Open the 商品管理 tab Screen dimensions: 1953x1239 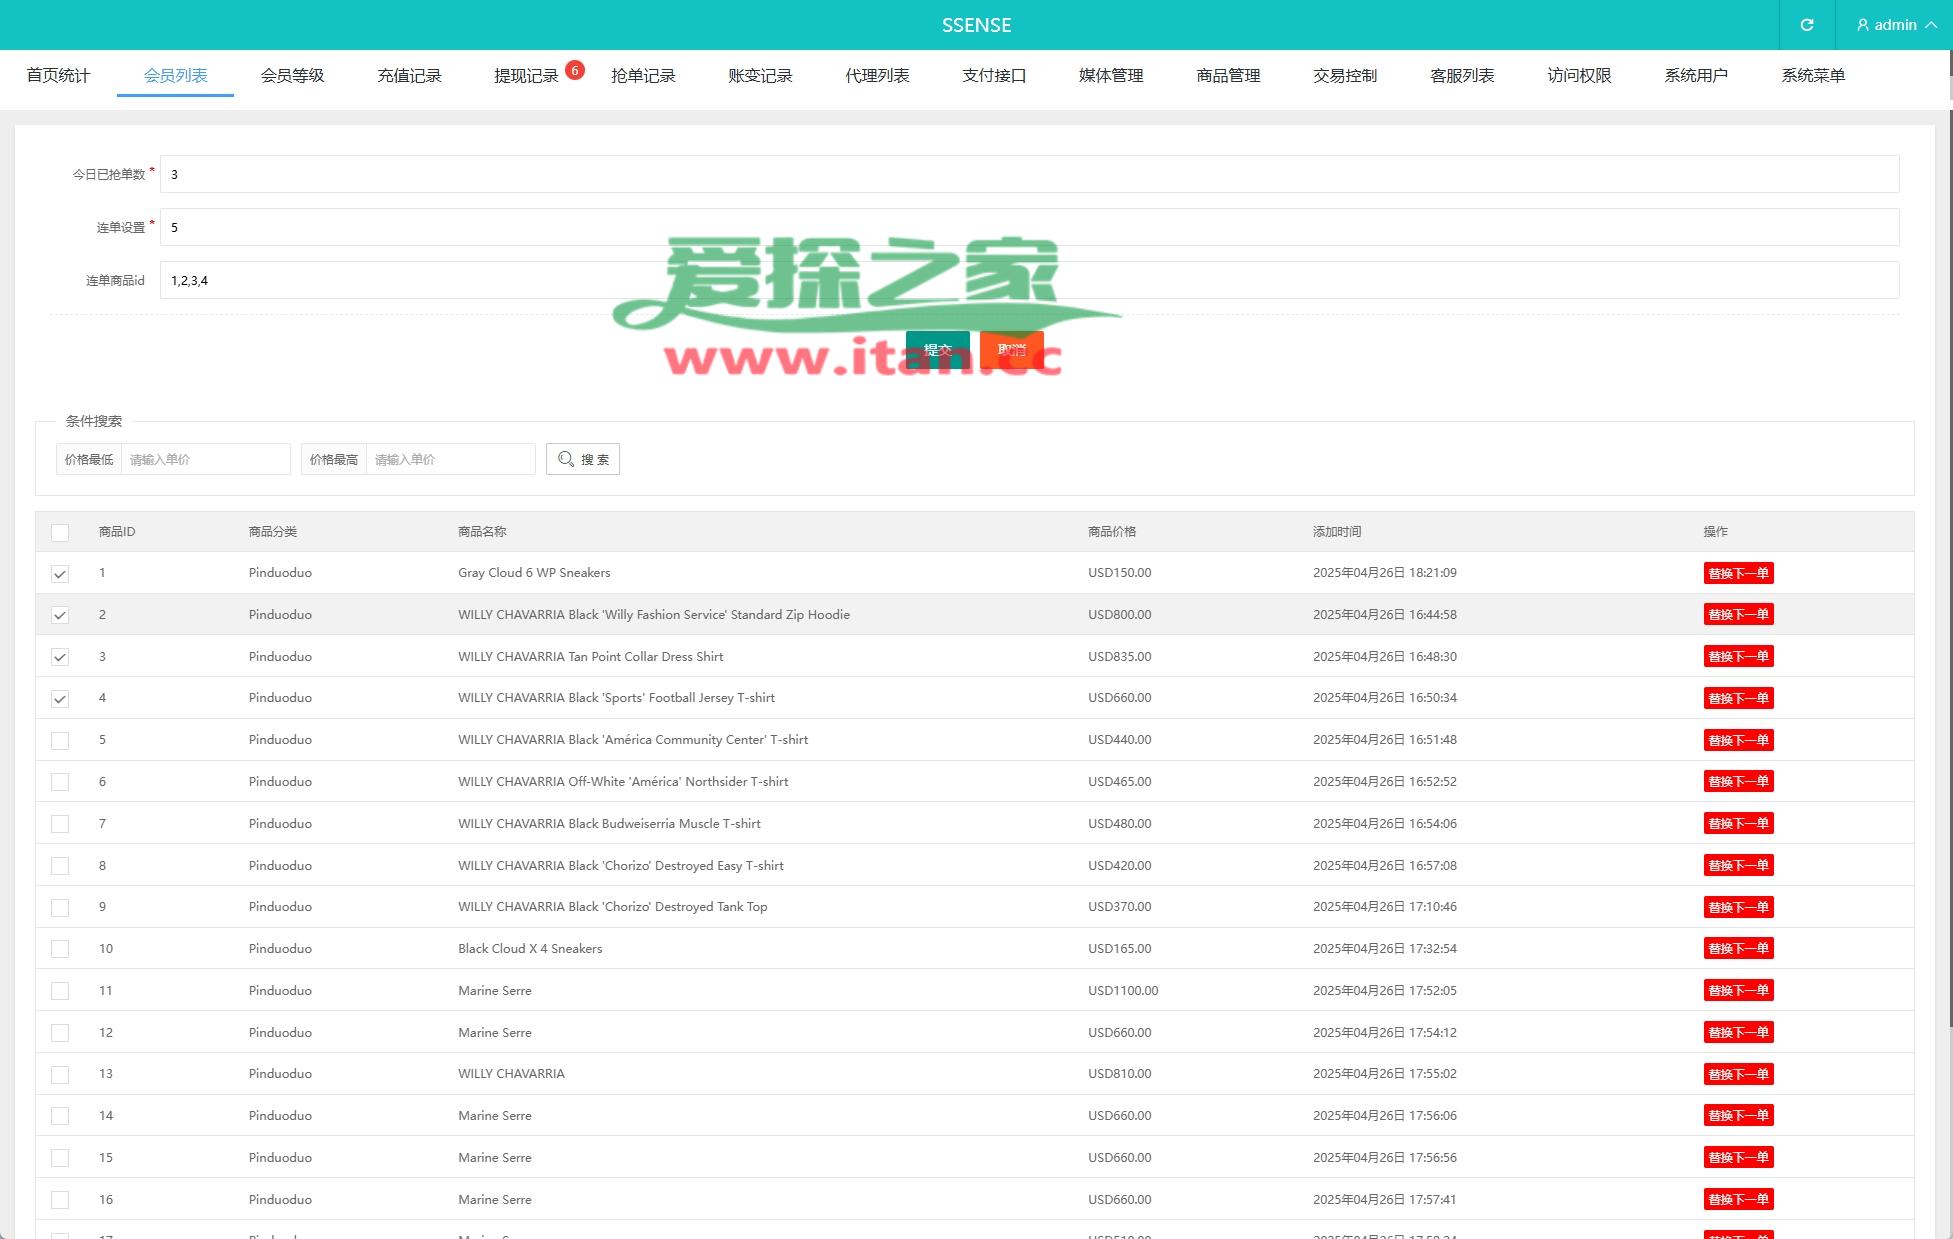pos(1228,76)
